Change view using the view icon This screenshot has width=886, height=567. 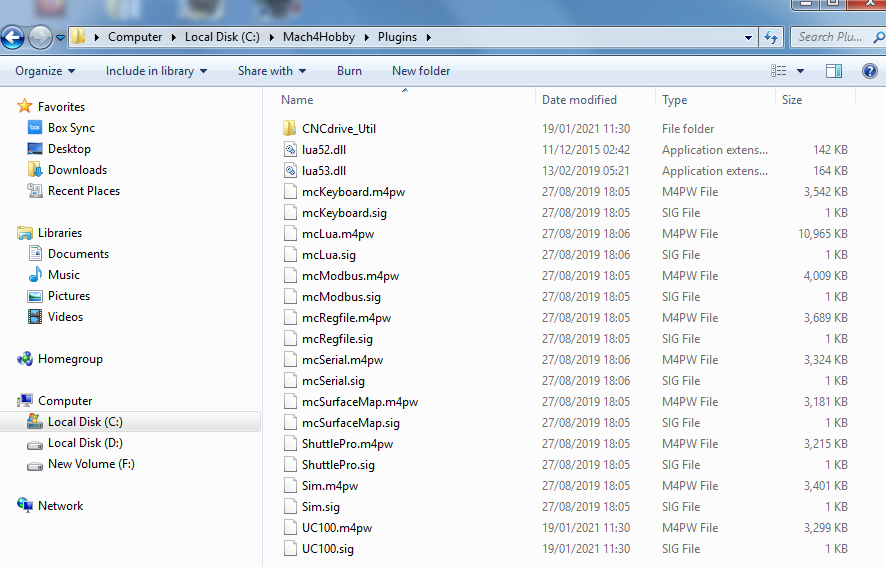click(x=779, y=71)
